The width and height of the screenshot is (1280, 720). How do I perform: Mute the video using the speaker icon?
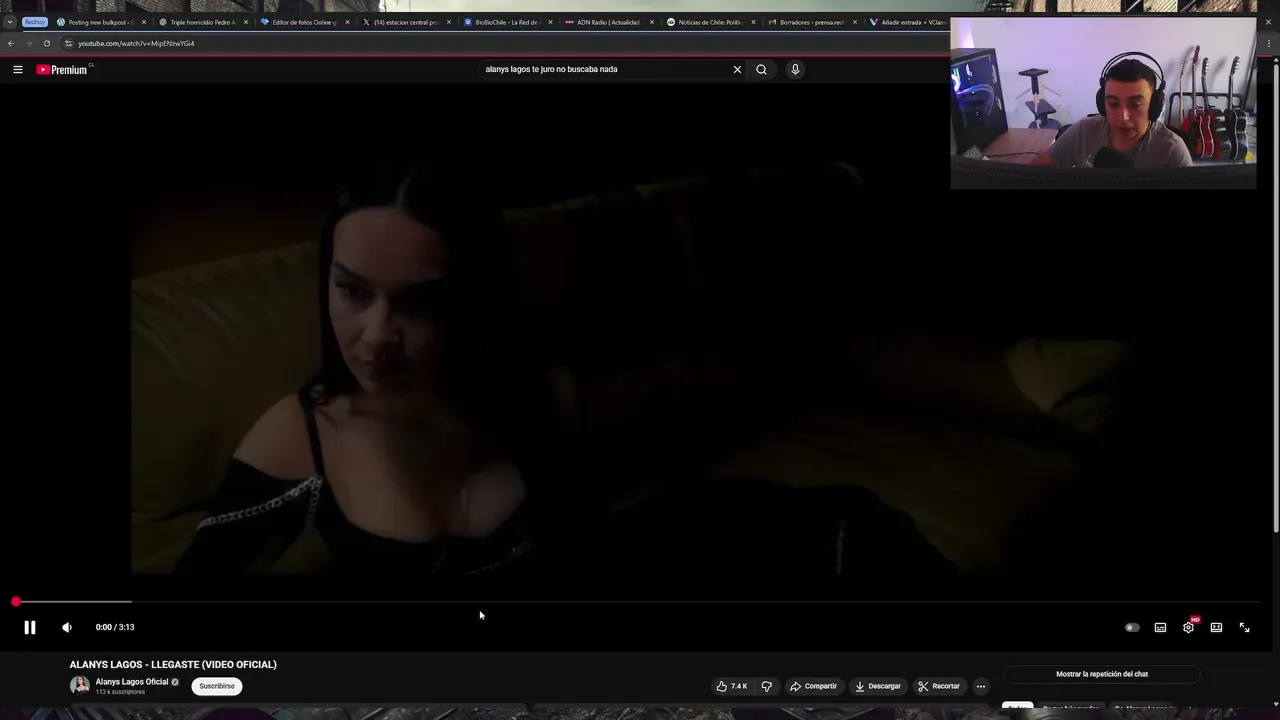tap(67, 627)
